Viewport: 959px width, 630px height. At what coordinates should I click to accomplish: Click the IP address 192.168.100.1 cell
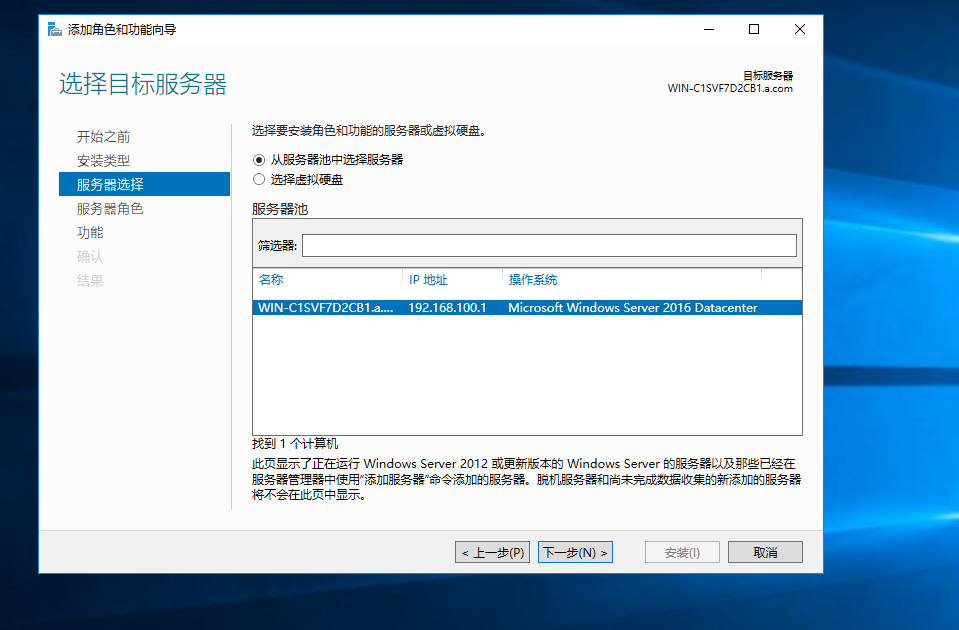pos(447,308)
